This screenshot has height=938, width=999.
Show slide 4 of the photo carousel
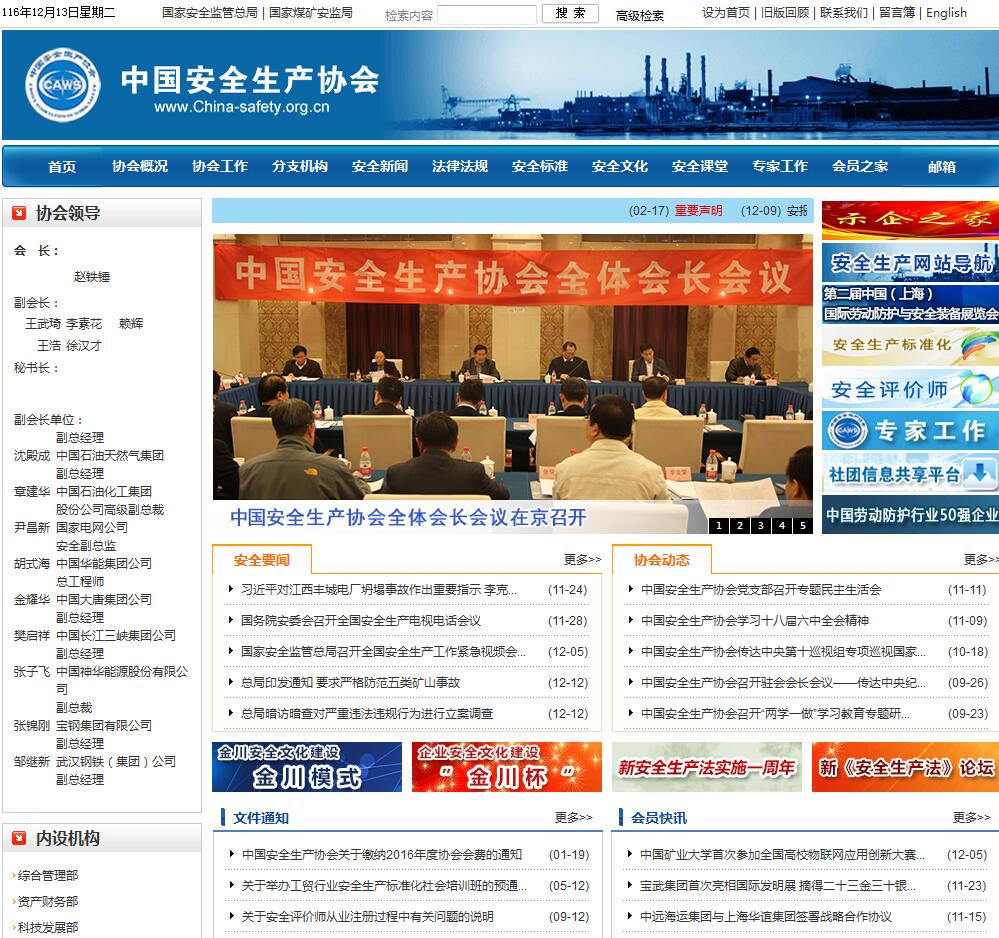tap(782, 526)
